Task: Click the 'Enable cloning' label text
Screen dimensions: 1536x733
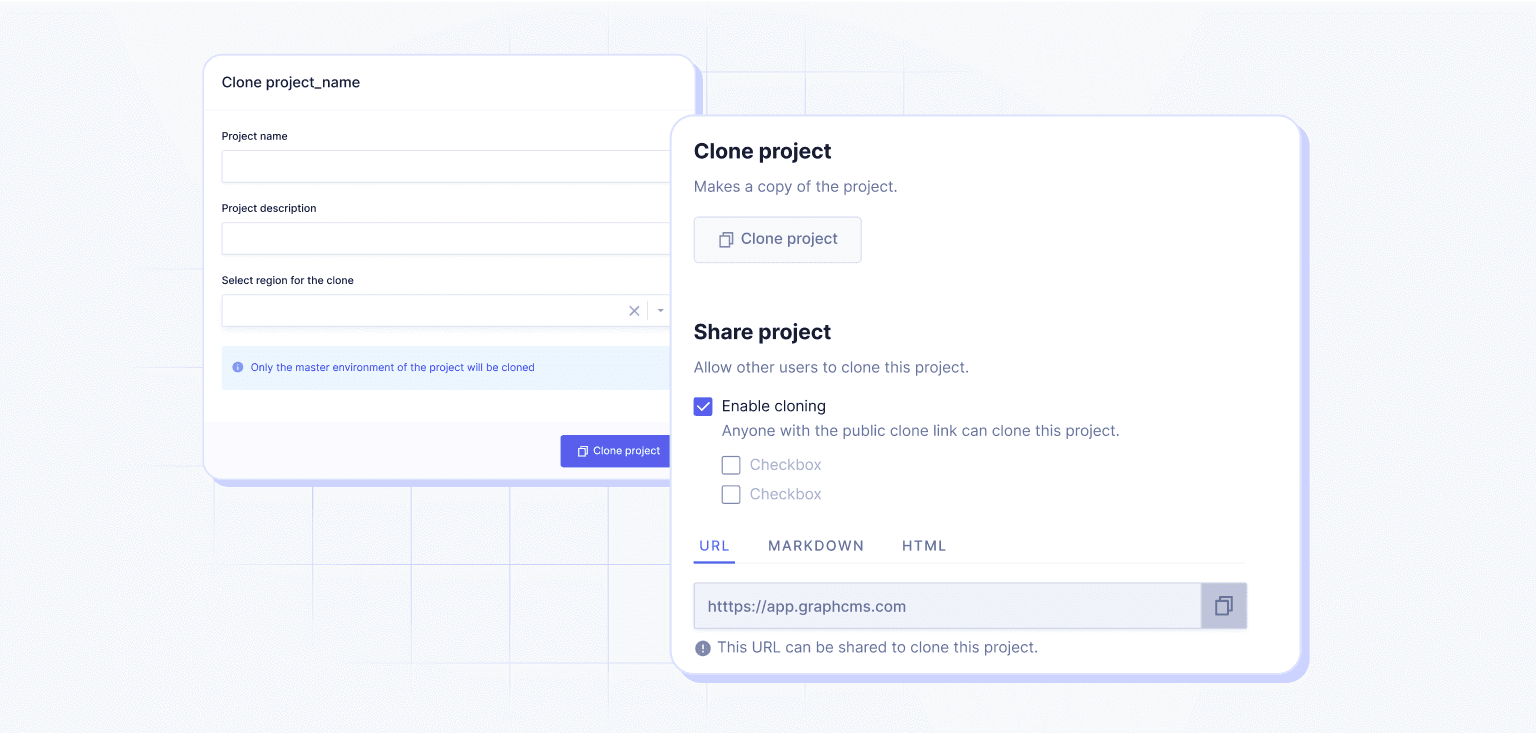Action: coord(774,406)
